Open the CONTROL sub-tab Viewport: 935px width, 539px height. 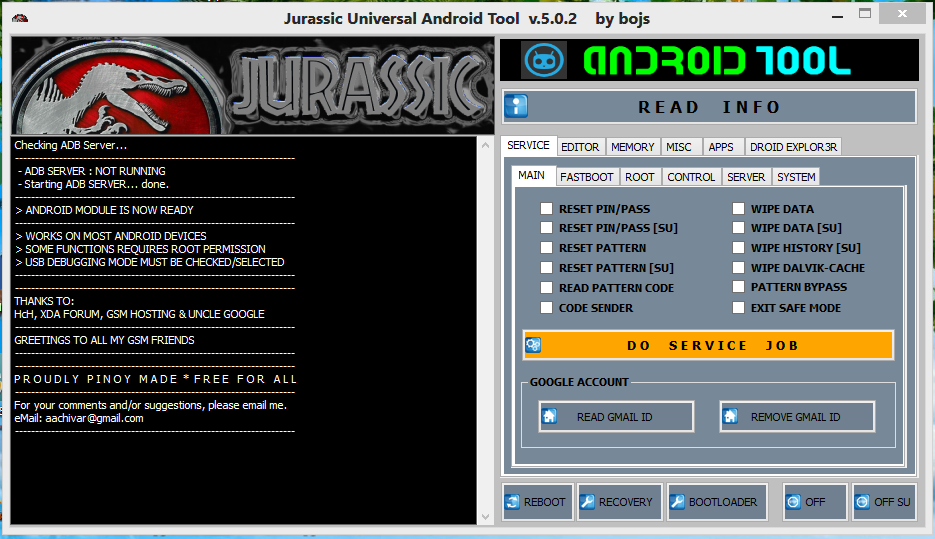pyautogui.click(x=691, y=177)
